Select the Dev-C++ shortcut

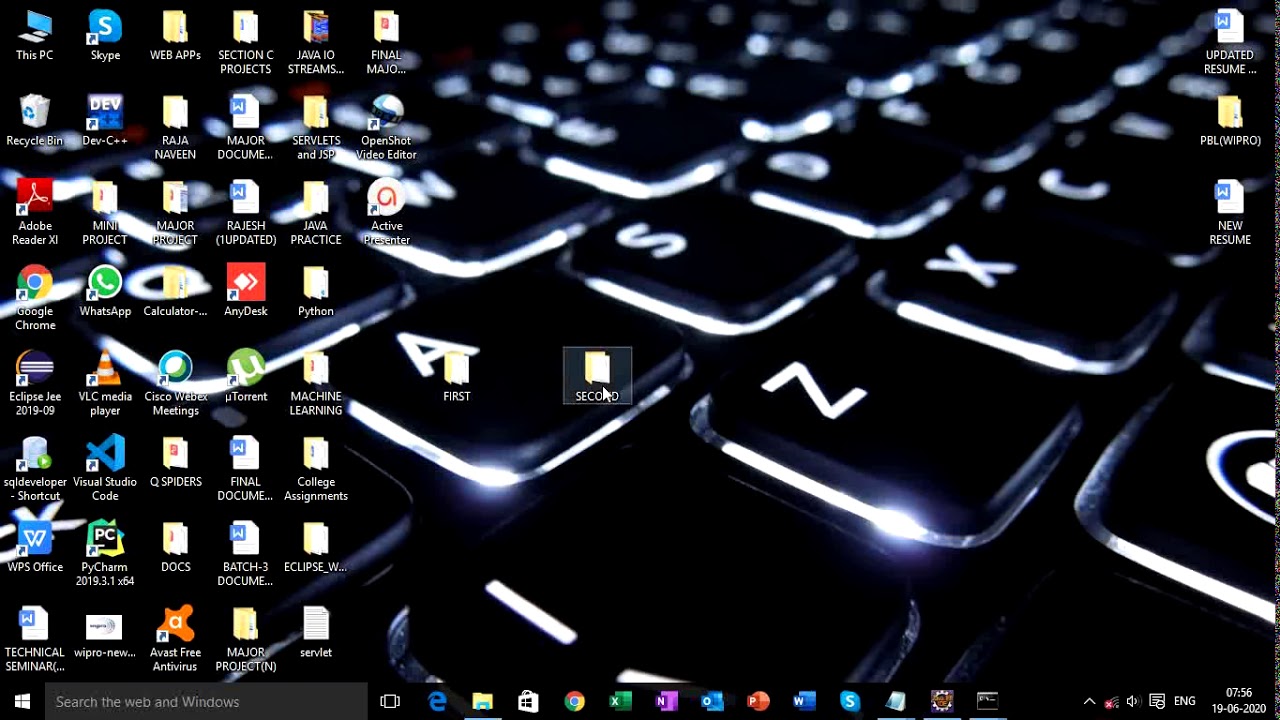[x=105, y=121]
